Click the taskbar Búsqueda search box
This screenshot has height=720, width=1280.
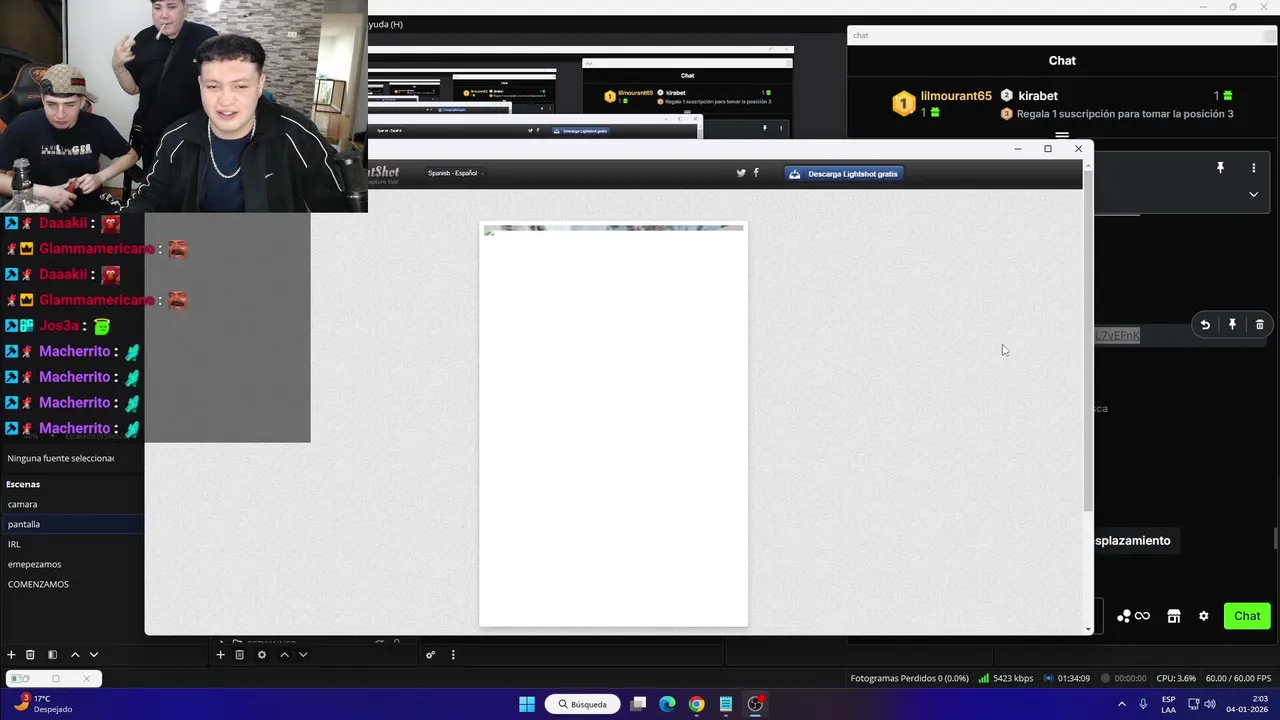click(x=582, y=704)
